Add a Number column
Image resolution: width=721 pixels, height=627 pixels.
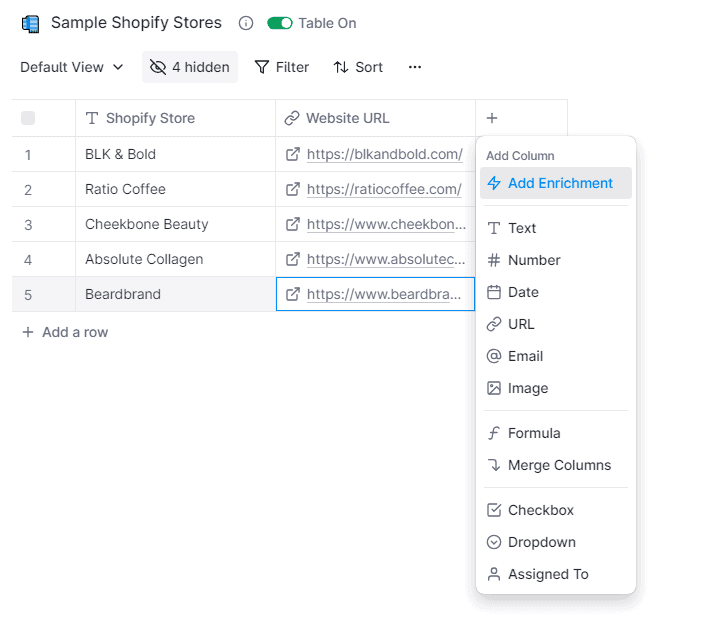555,260
